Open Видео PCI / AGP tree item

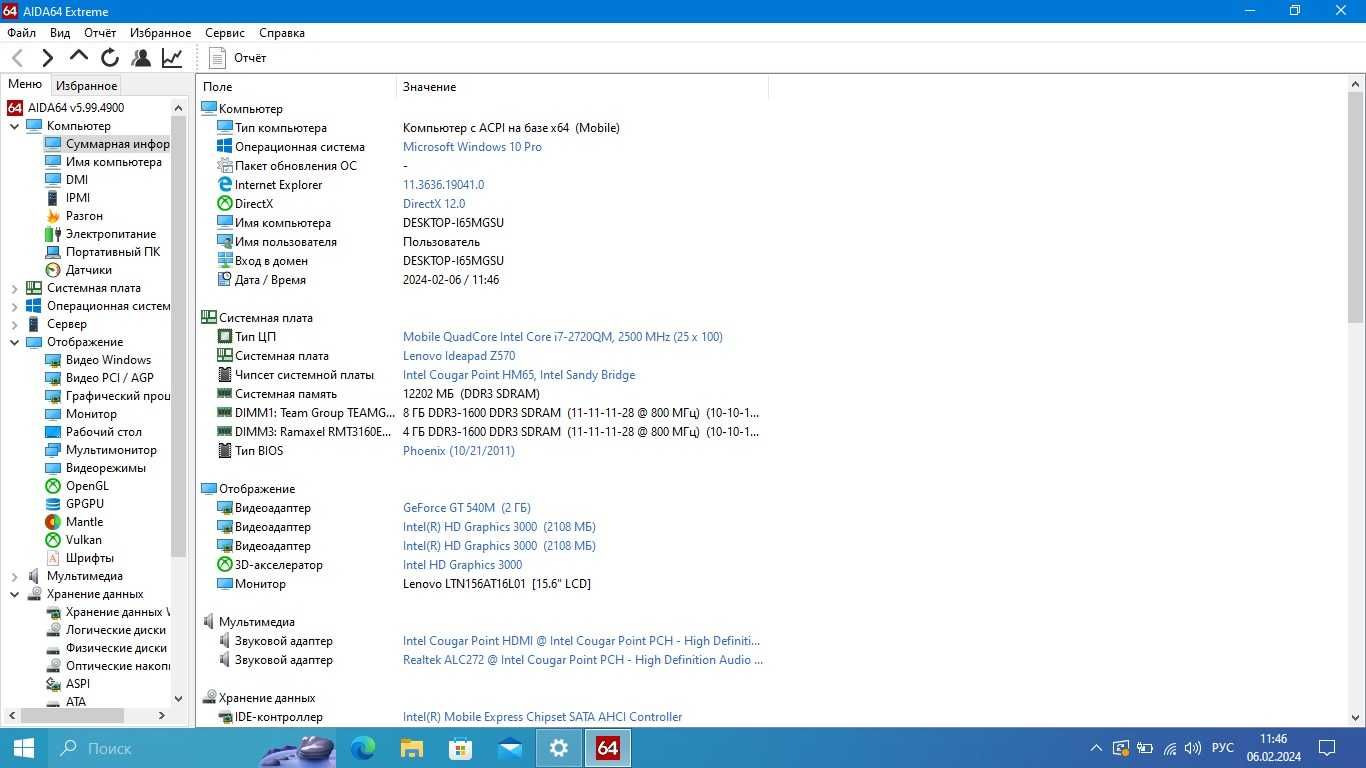click(x=110, y=378)
